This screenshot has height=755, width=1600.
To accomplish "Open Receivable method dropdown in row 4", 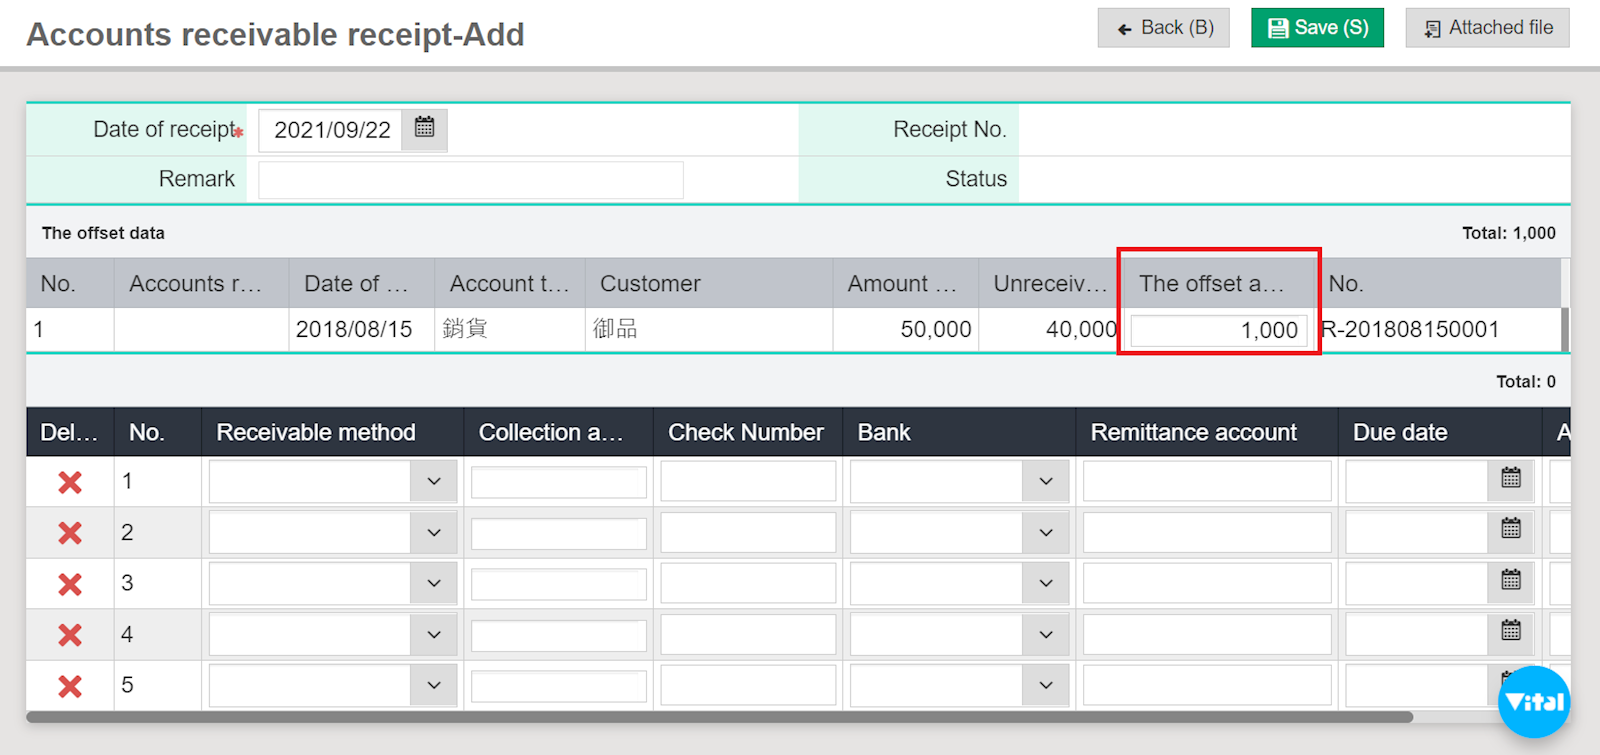I will [x=433, y=634].
